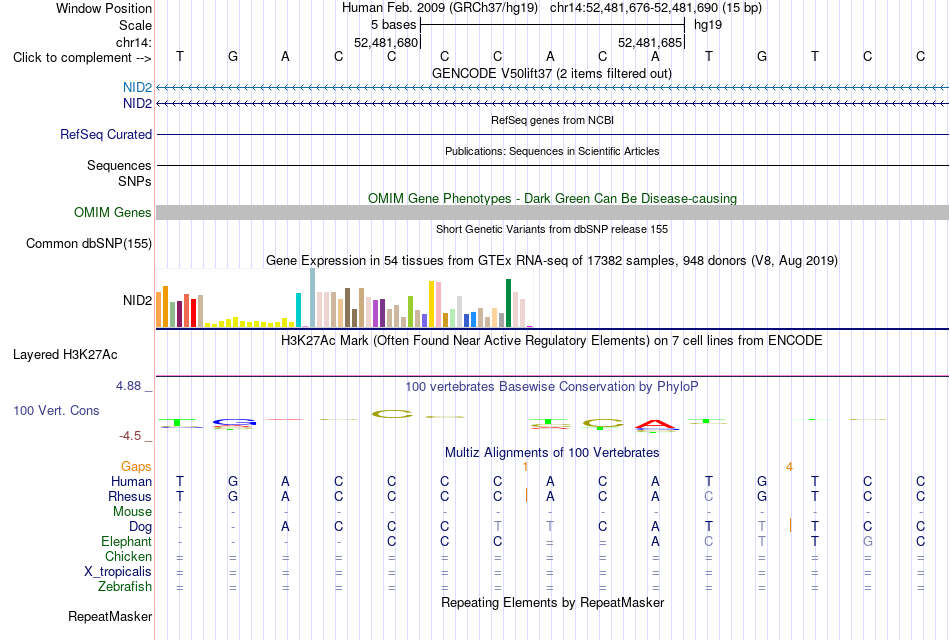Image resolution: width=950 pixels, height=640 pixels.
Task: Click the Gene Expression in 54 tissues title
Action: (x=552, y=261)
